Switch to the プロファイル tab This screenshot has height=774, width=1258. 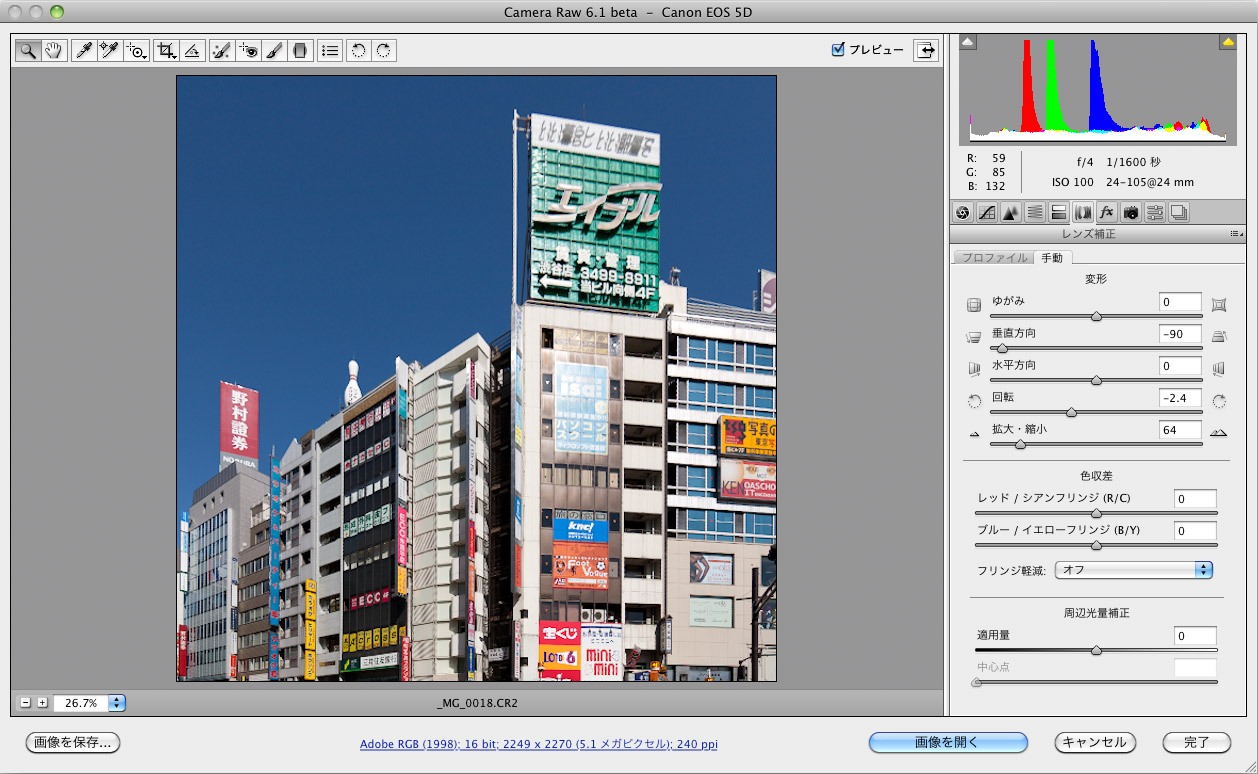point(994,257)
